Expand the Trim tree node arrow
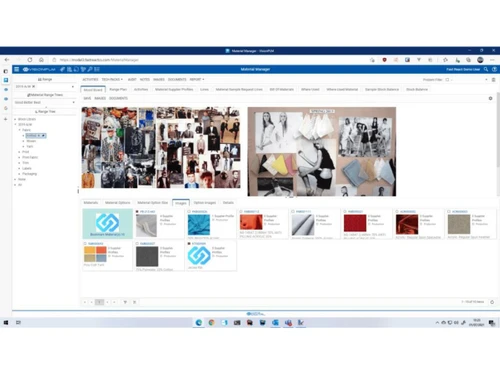Viewport: 500px width, 375px height. coord(19,163)
